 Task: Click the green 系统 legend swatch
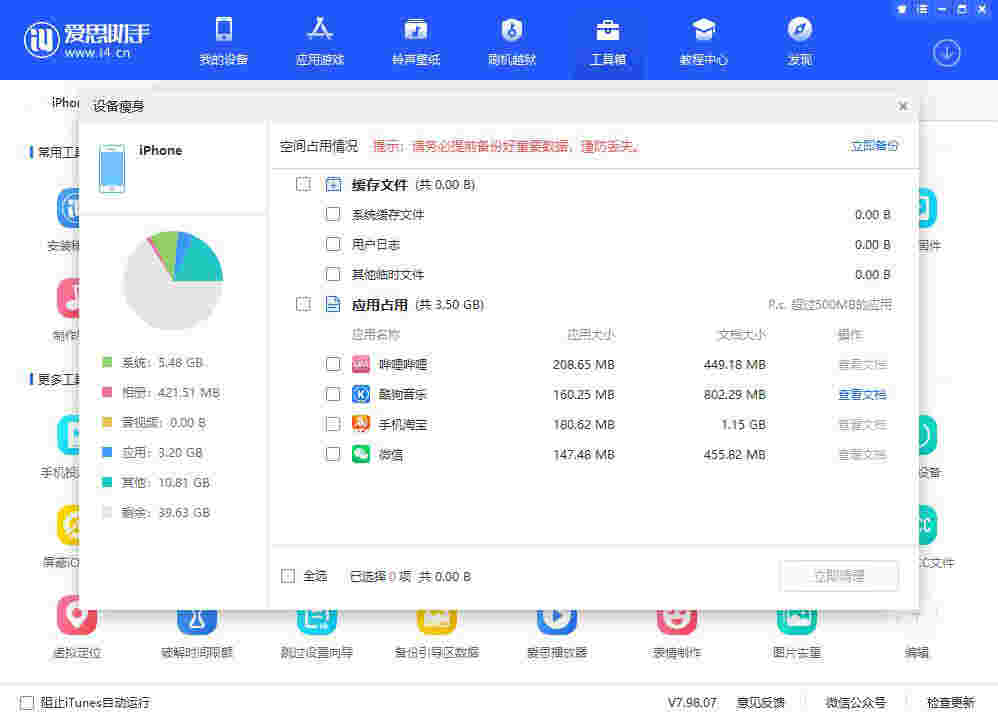[102, 362]
